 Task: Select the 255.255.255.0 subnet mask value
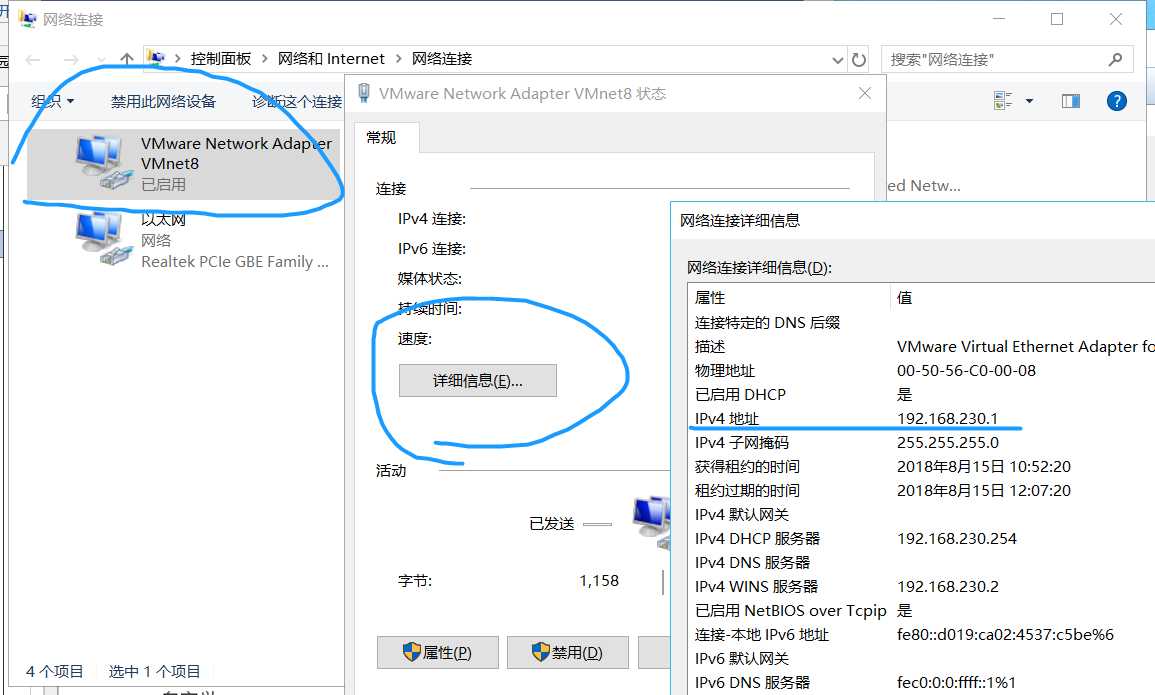947,442
